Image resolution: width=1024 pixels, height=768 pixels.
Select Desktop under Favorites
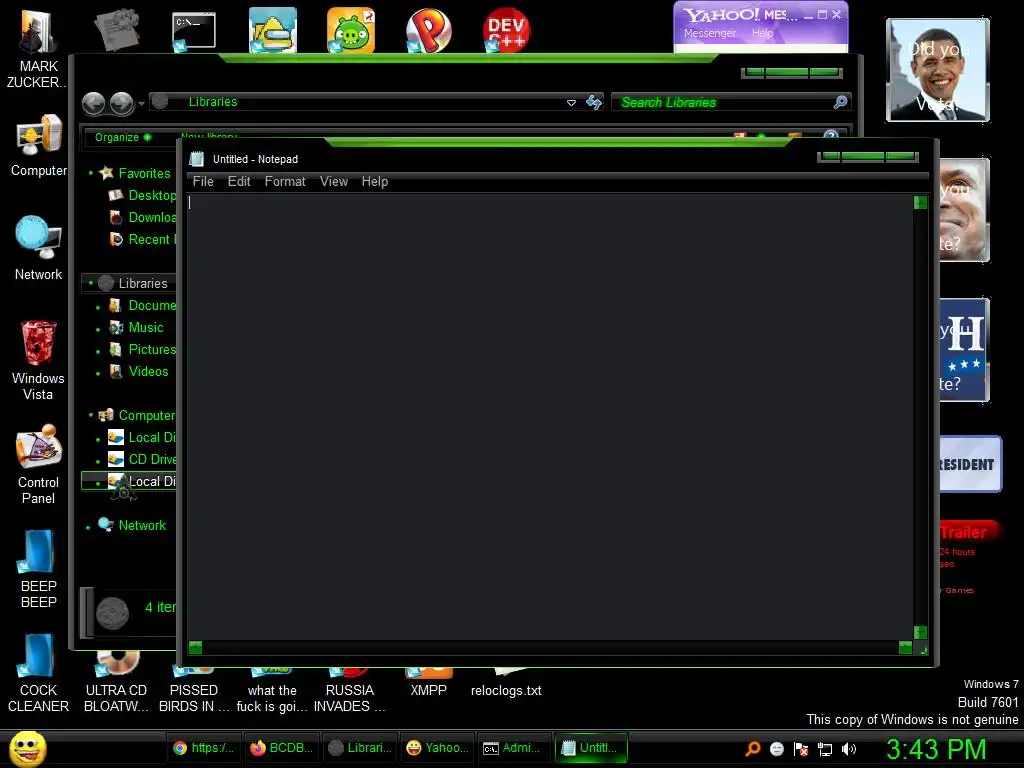point(144,195)
